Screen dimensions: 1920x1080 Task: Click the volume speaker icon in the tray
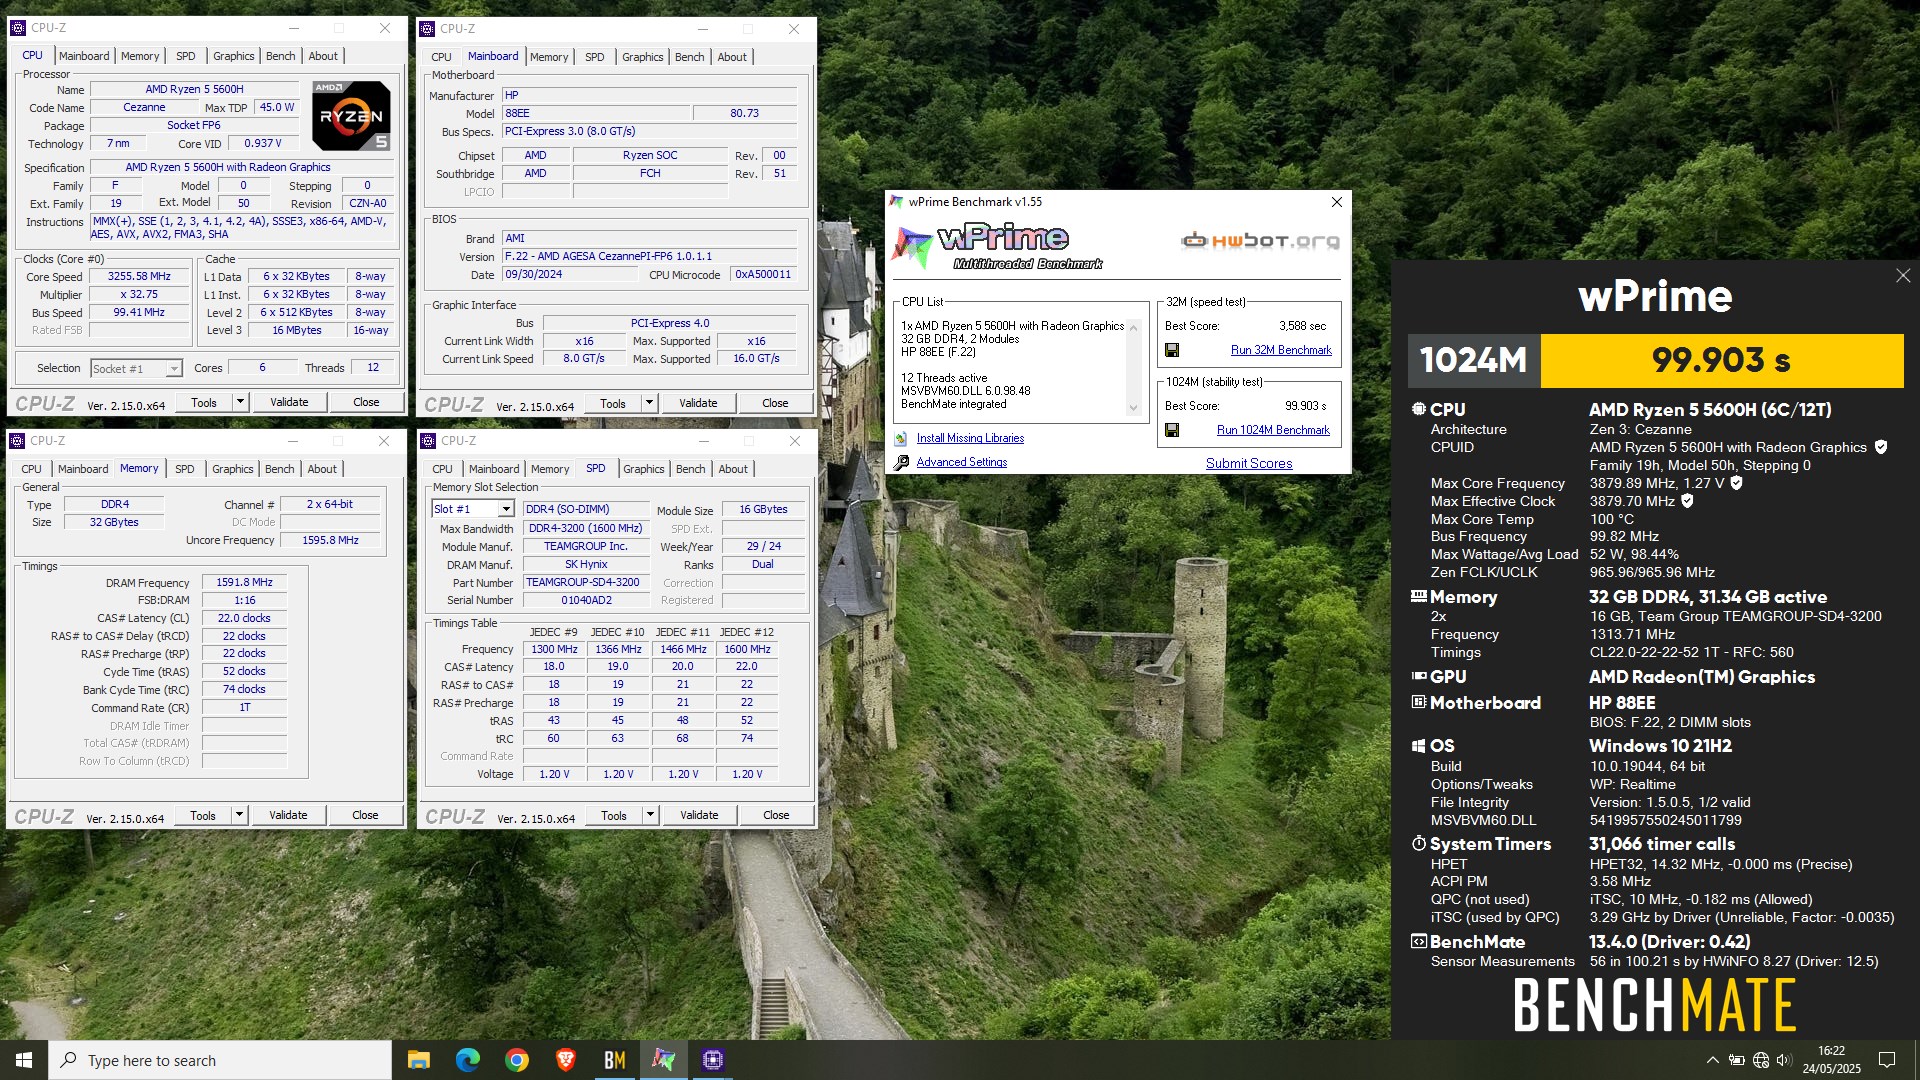(1784, 1060)
